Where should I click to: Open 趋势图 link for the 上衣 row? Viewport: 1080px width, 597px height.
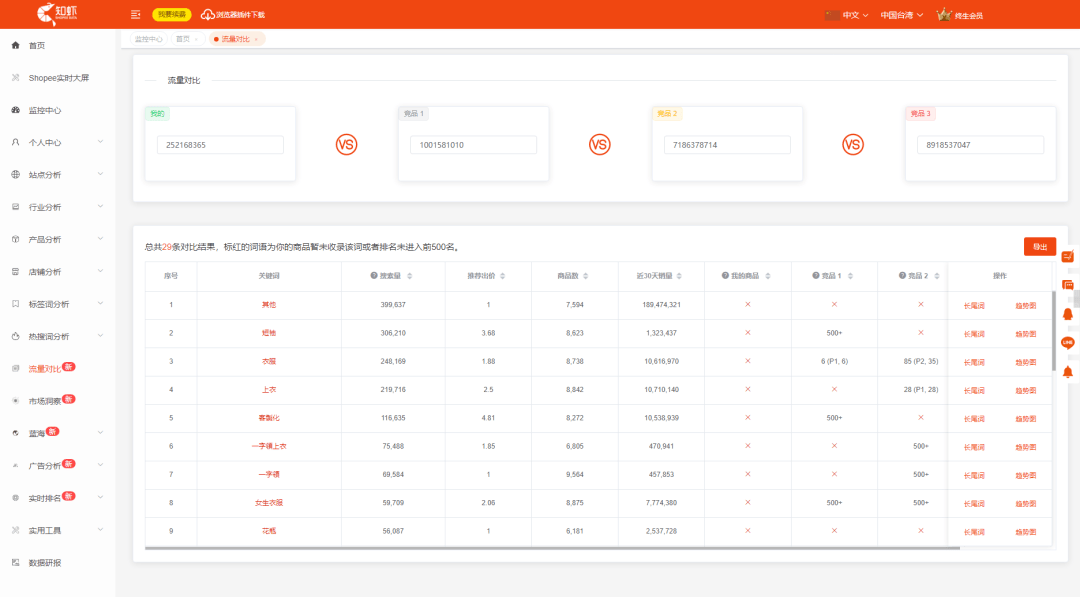(1026, 390)
